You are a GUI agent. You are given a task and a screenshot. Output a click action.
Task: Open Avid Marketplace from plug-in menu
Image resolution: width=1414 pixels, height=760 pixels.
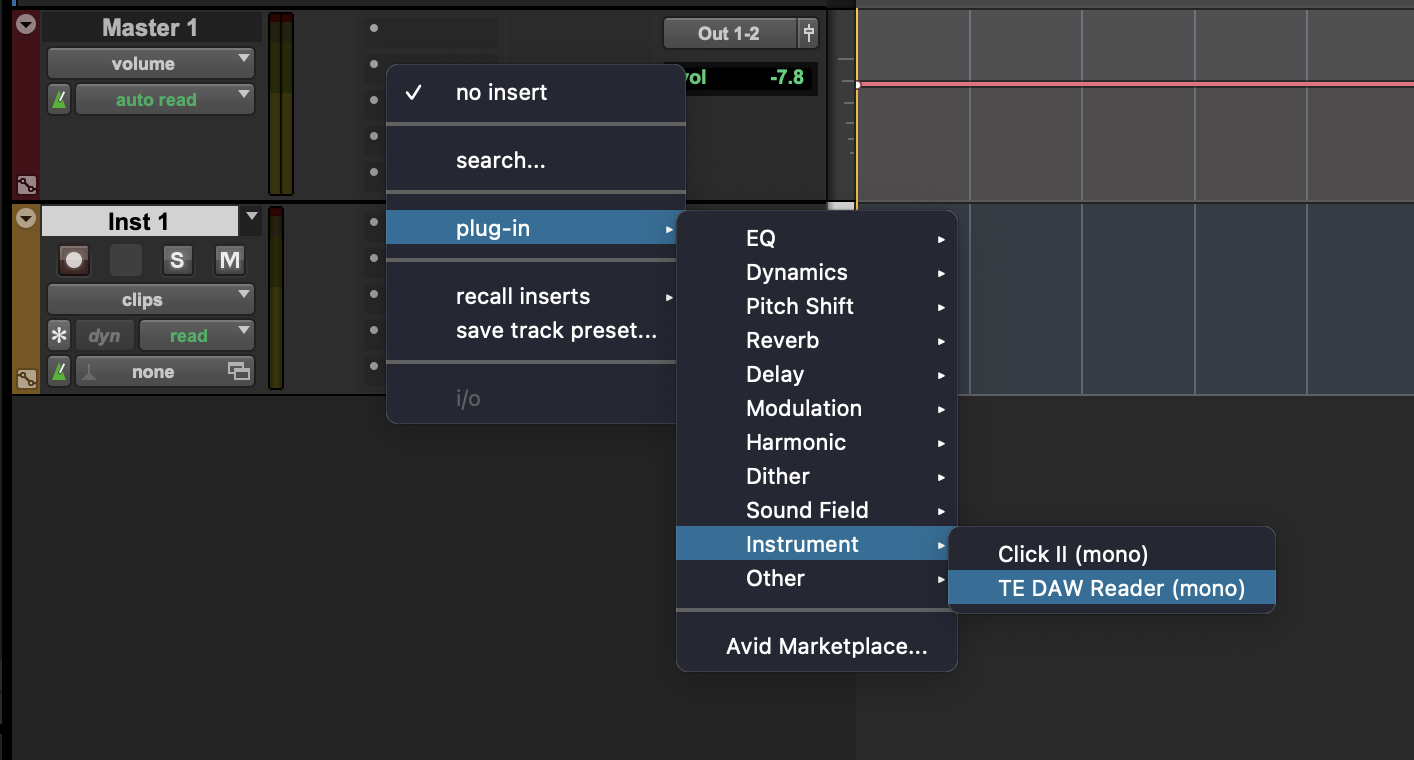click(826, 647)
